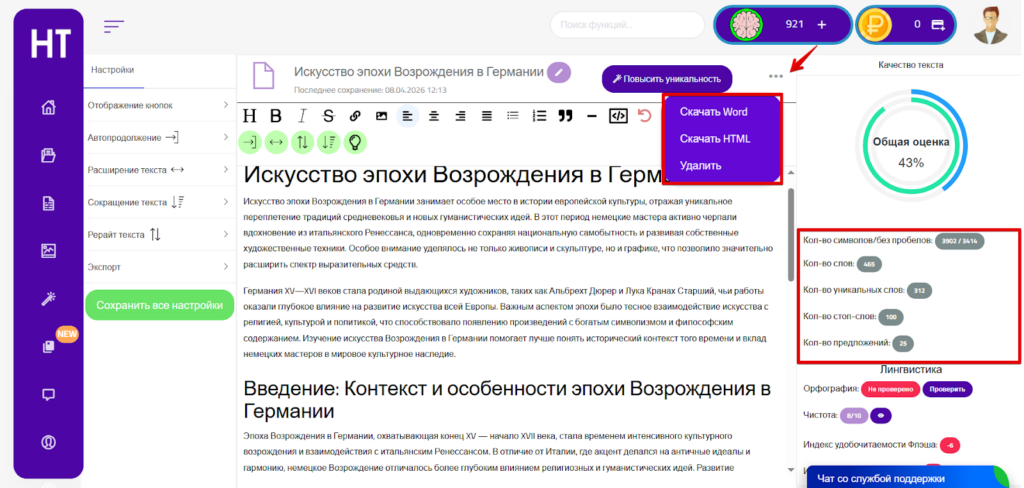This screenshot has width=1024, height=488.
Task: Open Чат со службой поддержки
Action: [x=908, y=478]
